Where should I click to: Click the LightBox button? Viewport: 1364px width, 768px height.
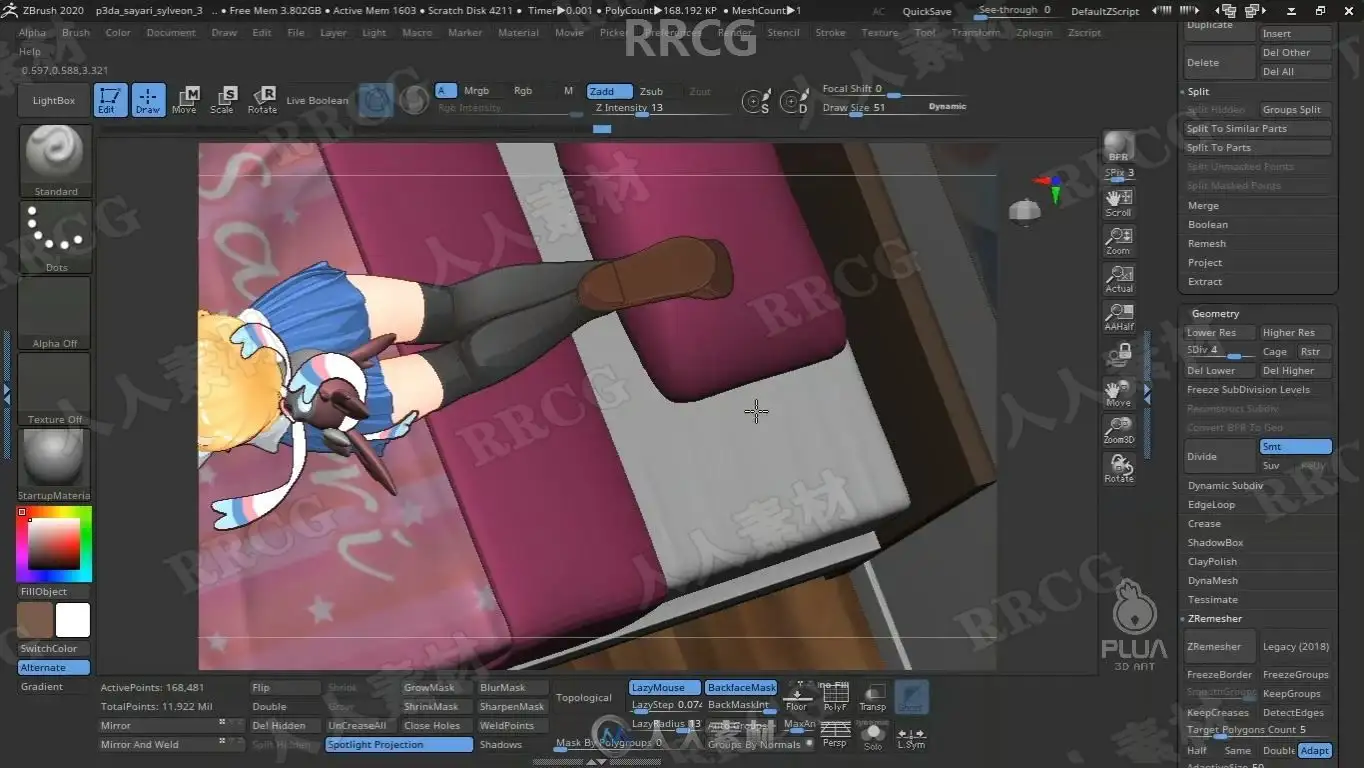click(54, 100)
